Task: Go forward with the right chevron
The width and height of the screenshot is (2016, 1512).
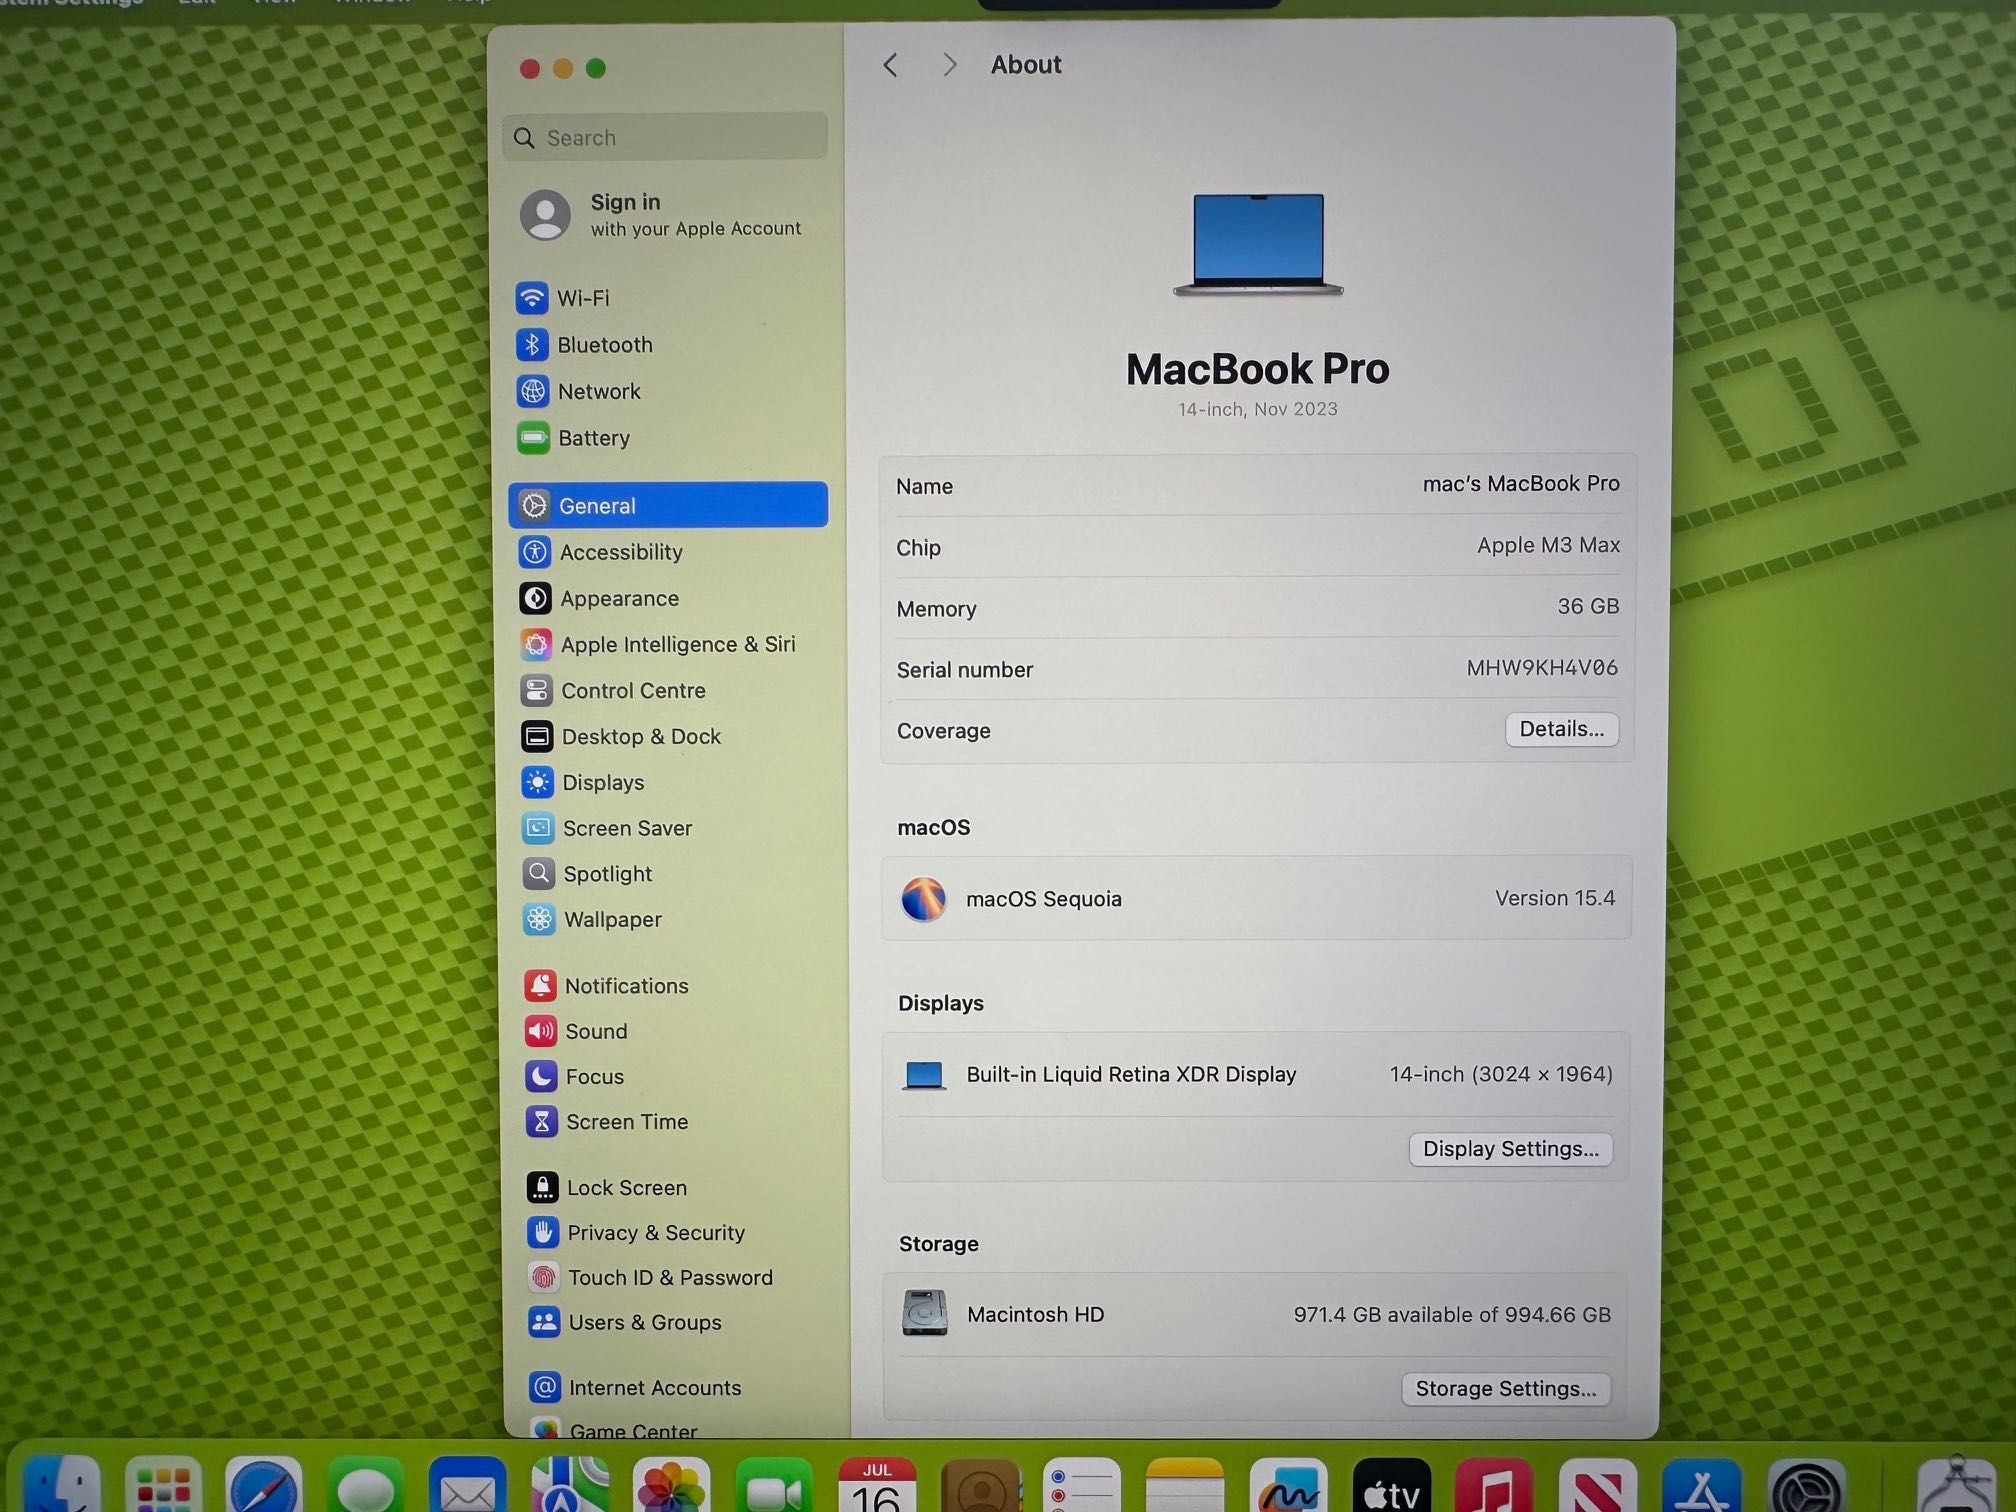Action: pos(950,65)
